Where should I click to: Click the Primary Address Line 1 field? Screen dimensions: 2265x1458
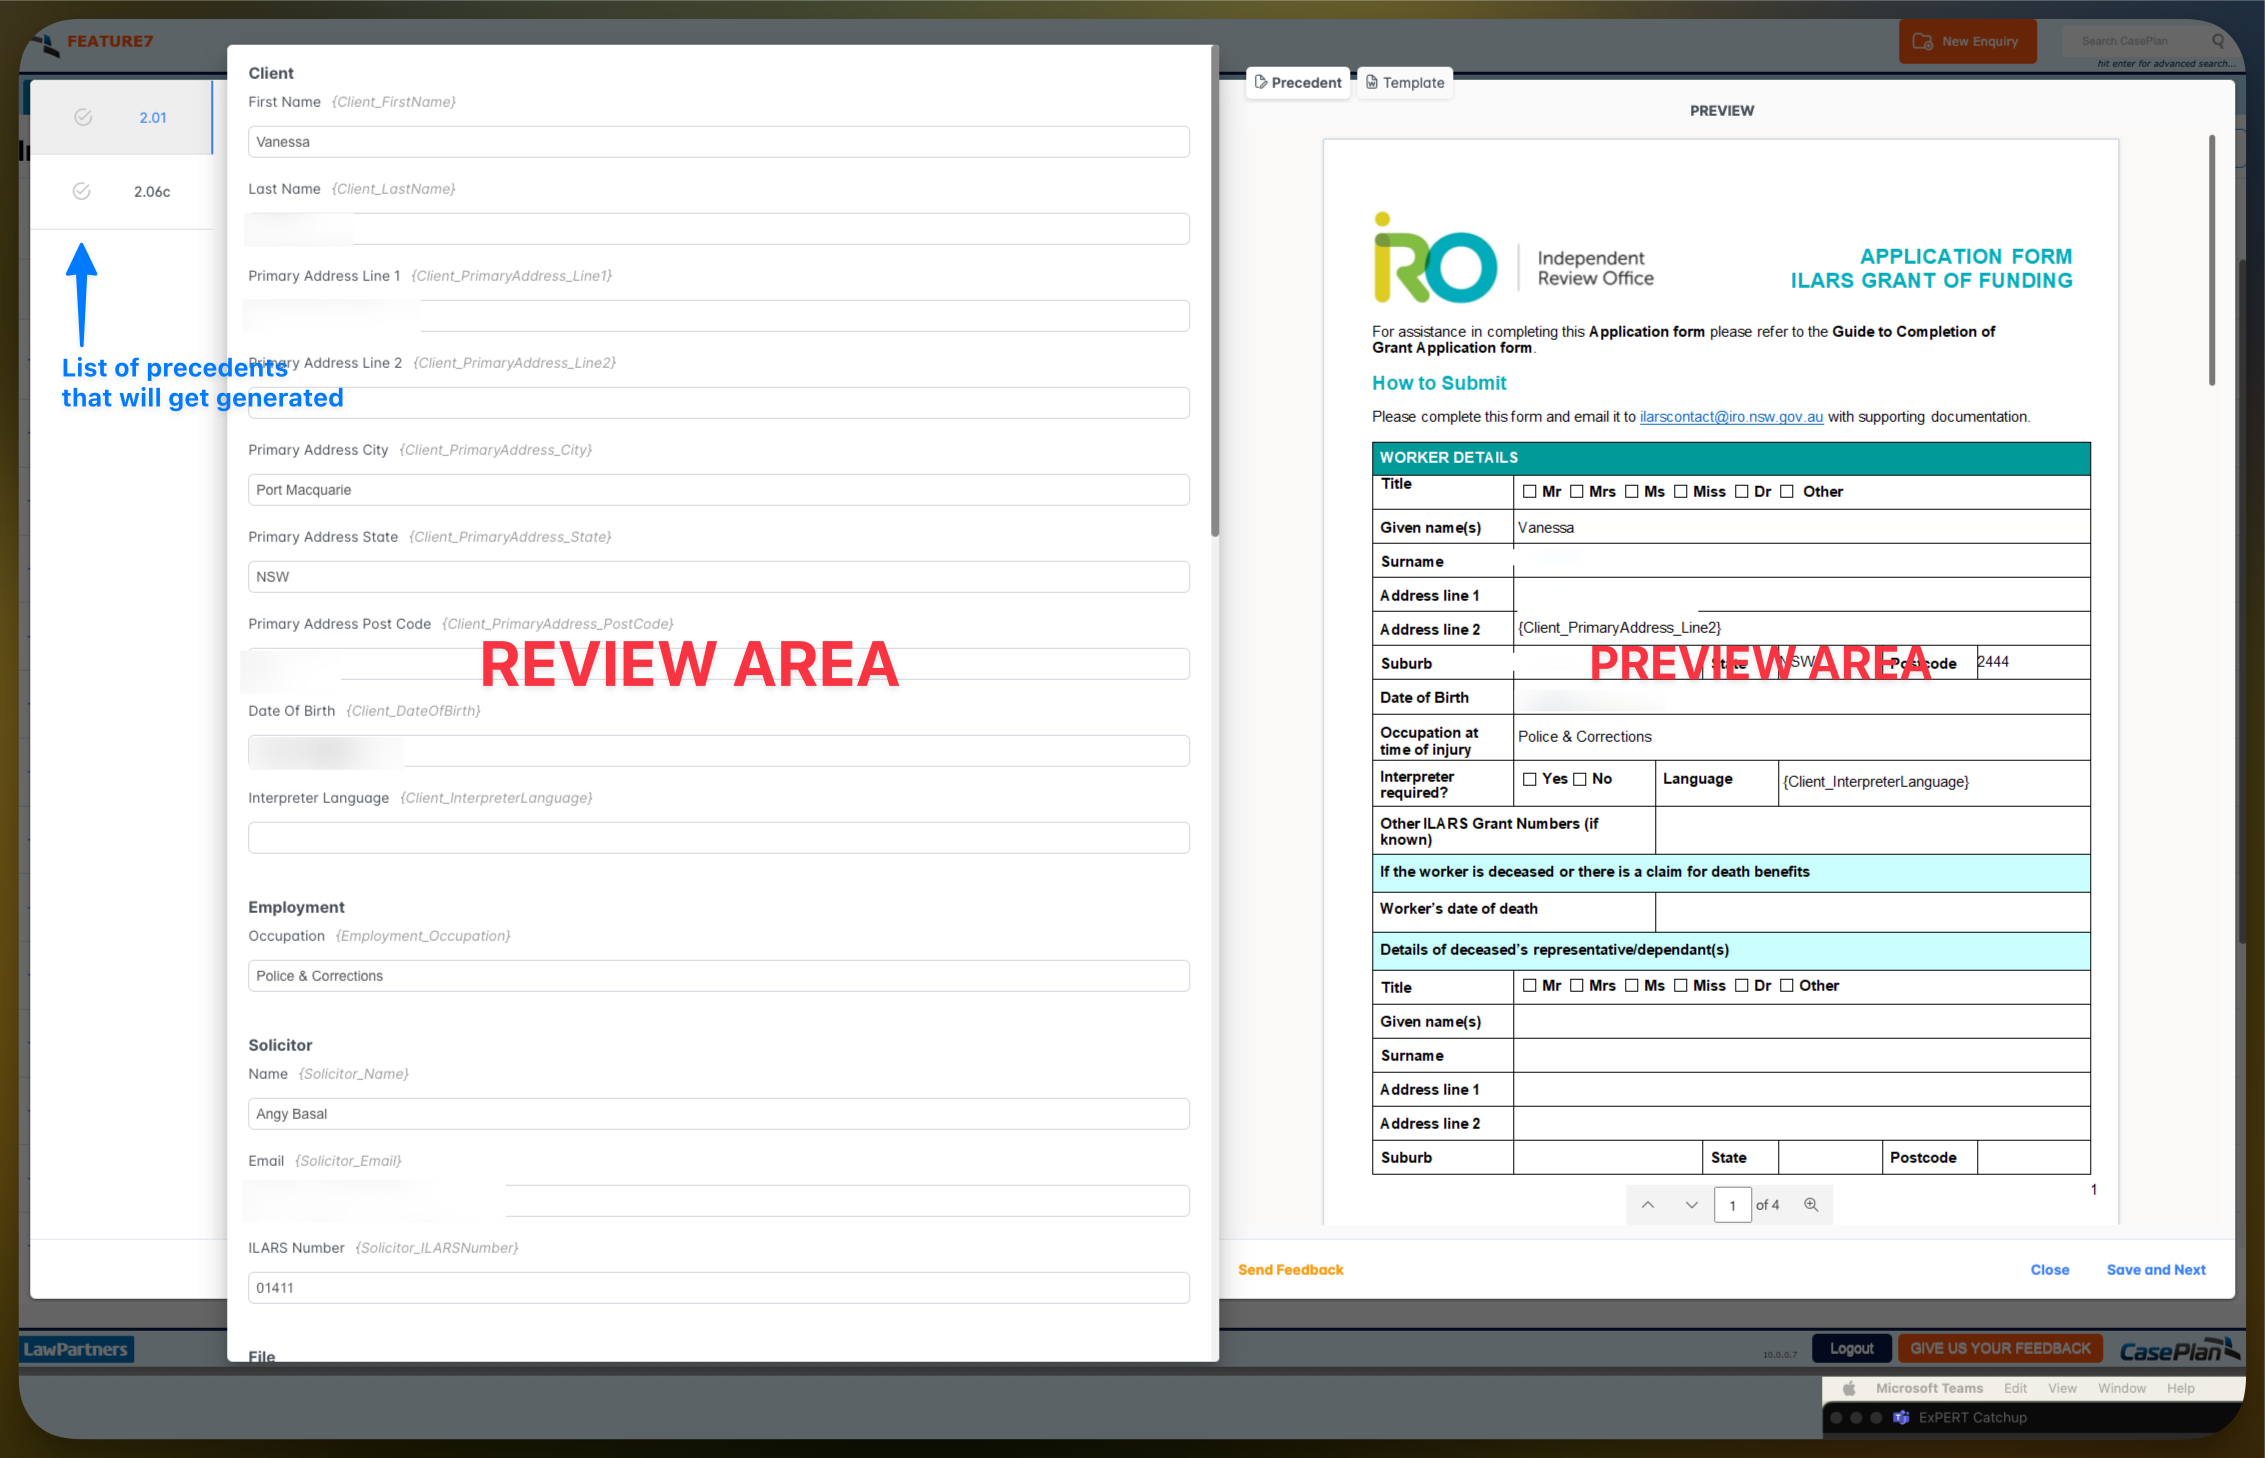719,316
